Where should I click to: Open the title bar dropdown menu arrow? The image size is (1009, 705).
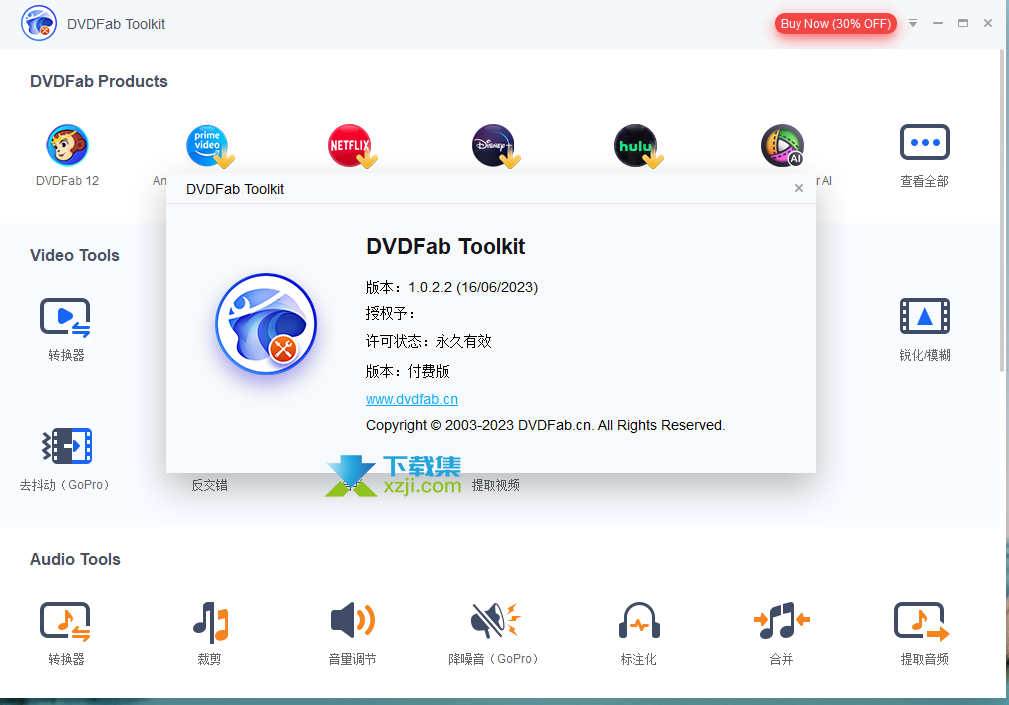click(913, 23)
